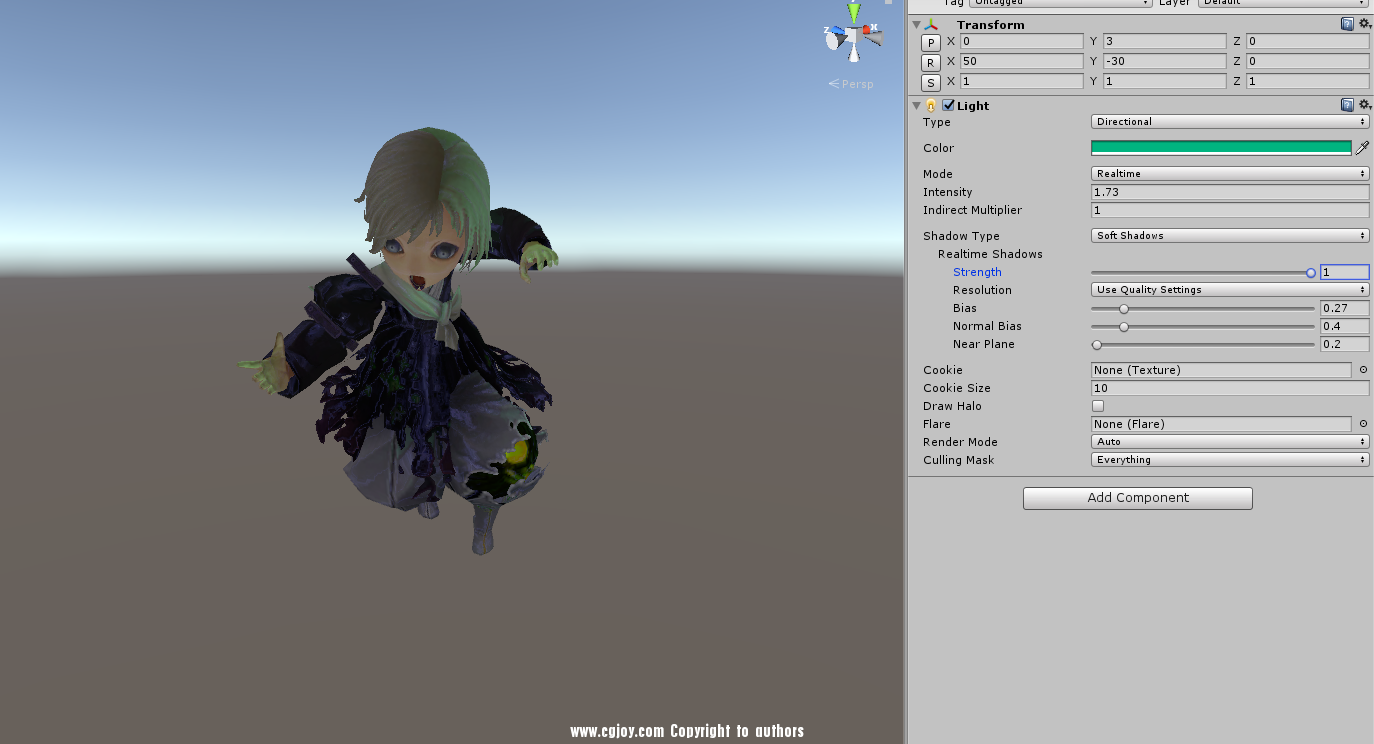The width and height of the screenshot is (1374, 744).
Task: Click the Scale Z input field
Action: pos(1307,82)
